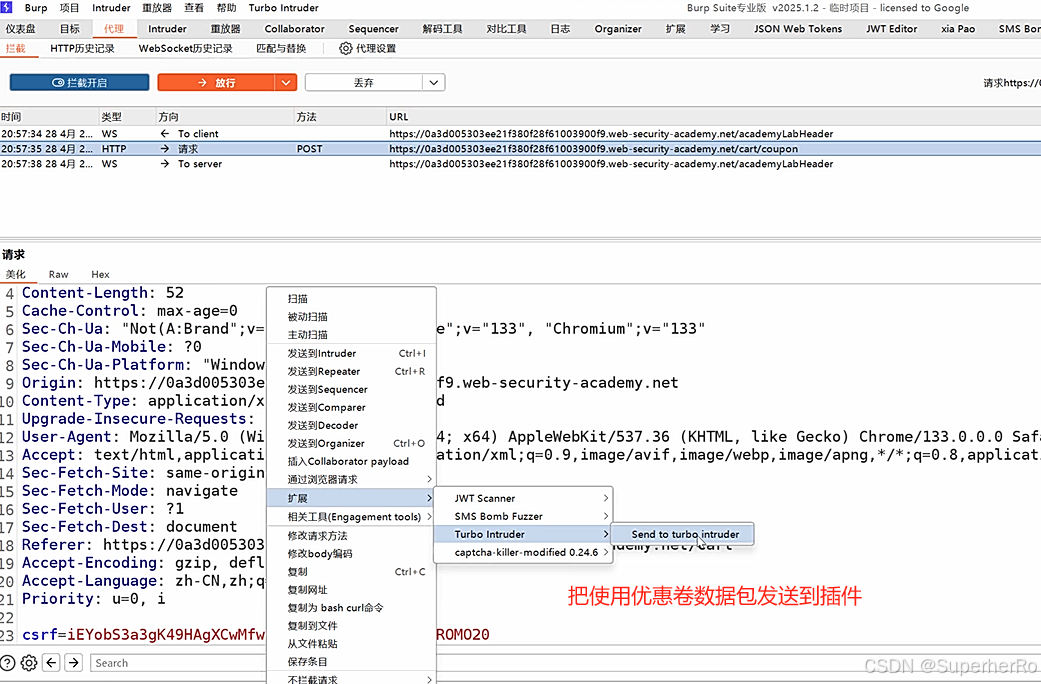Go to previous search match arrow
Viewport: 1041px width, 684px height.
[x=52, y=663]
